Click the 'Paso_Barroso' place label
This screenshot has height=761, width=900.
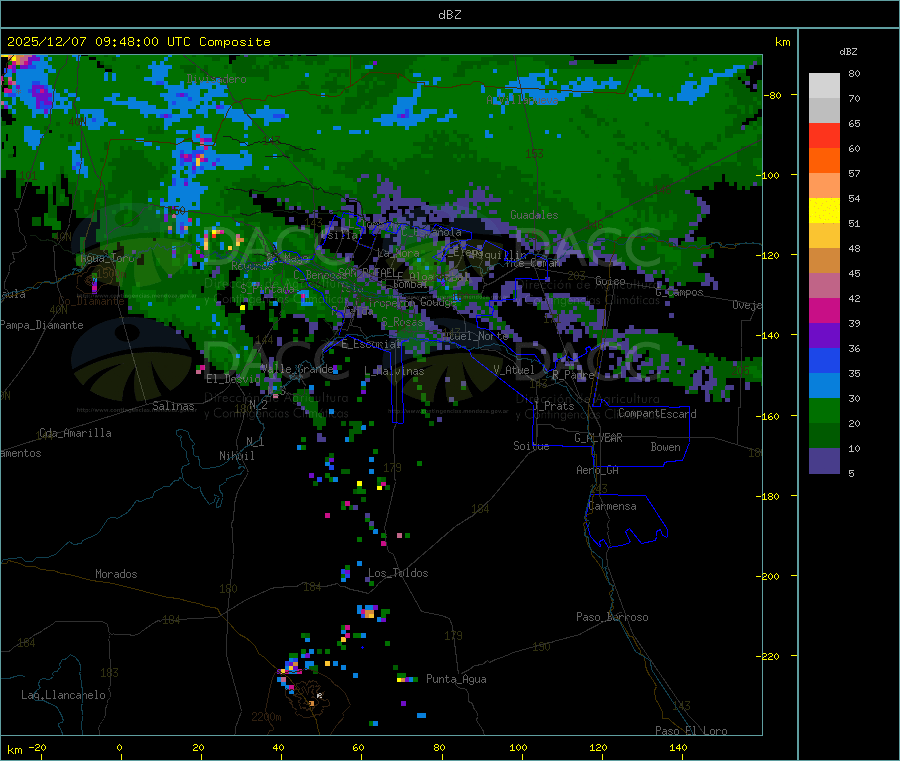click(x=612, y=617)
